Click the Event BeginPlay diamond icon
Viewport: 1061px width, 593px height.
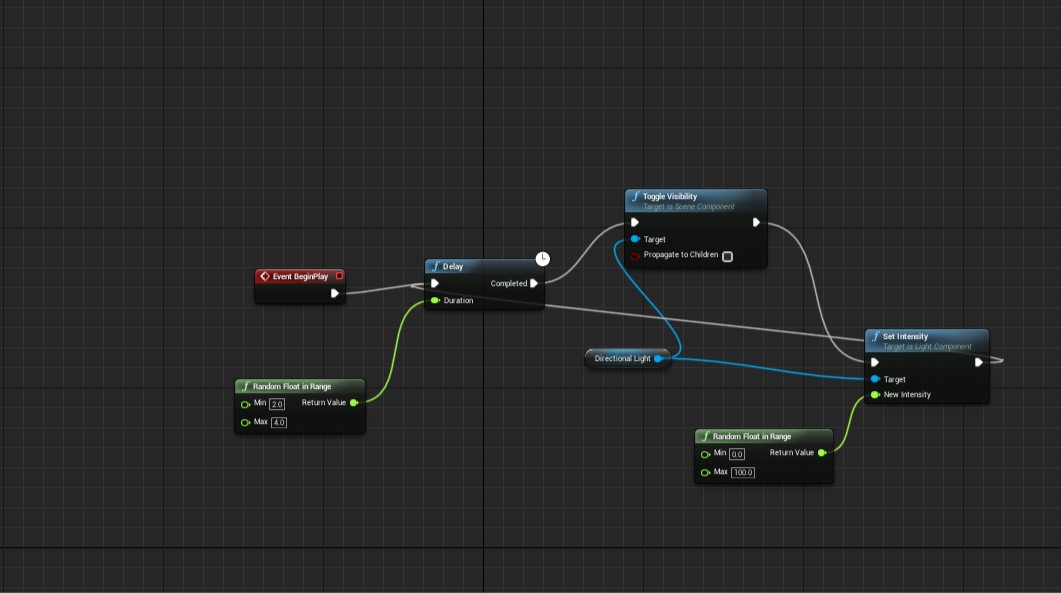pos(265,276)
